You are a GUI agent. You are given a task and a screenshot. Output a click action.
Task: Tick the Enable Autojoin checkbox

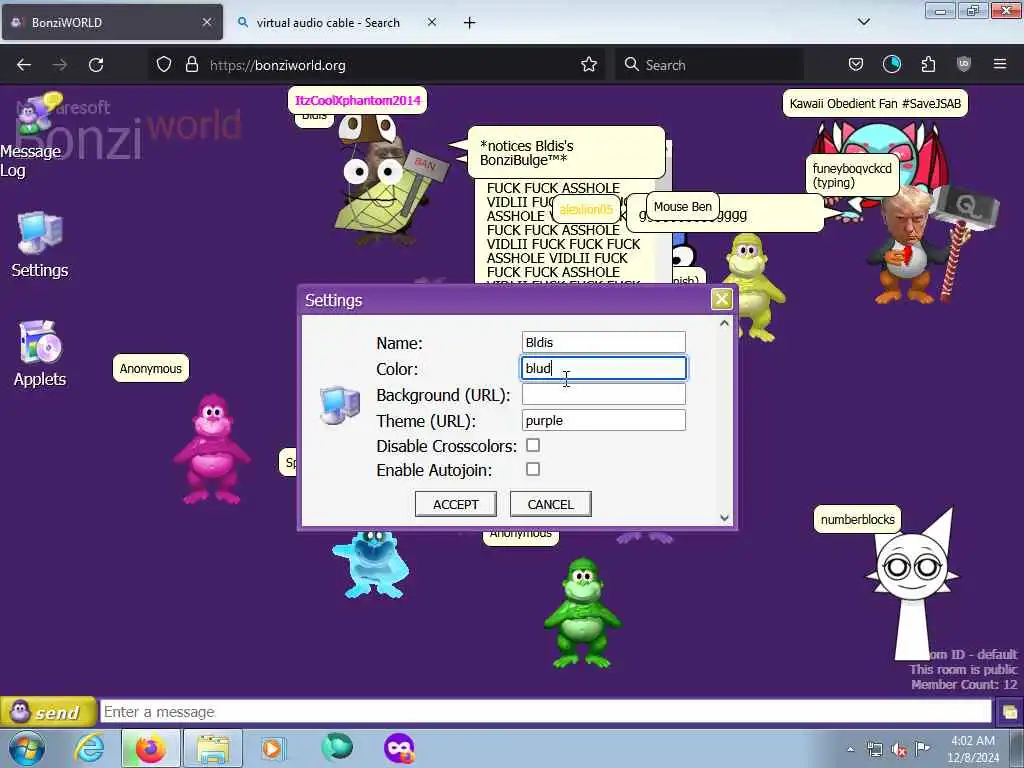pos(533,470)
